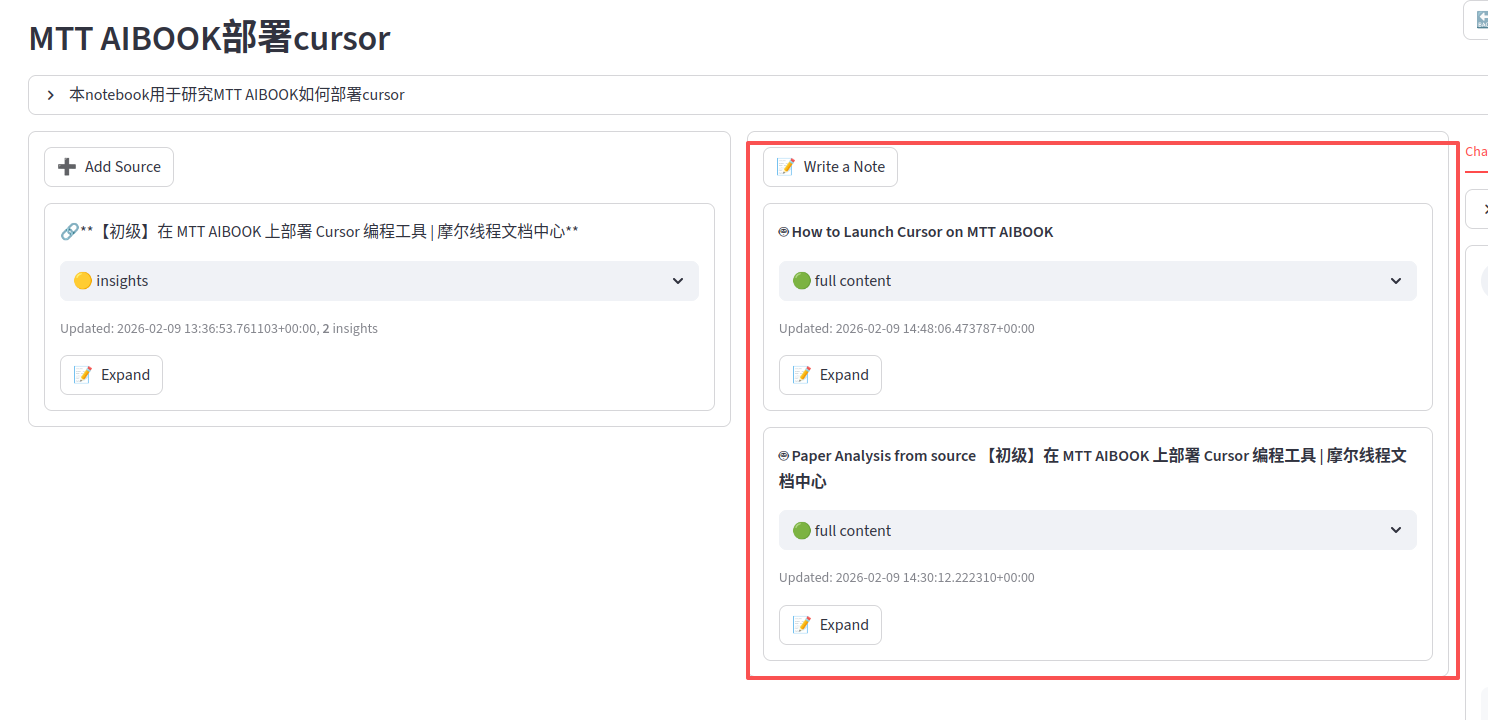Click the link icon beside the 【初级】 source title
The image size is (1488, 720).
pos(69,232)
